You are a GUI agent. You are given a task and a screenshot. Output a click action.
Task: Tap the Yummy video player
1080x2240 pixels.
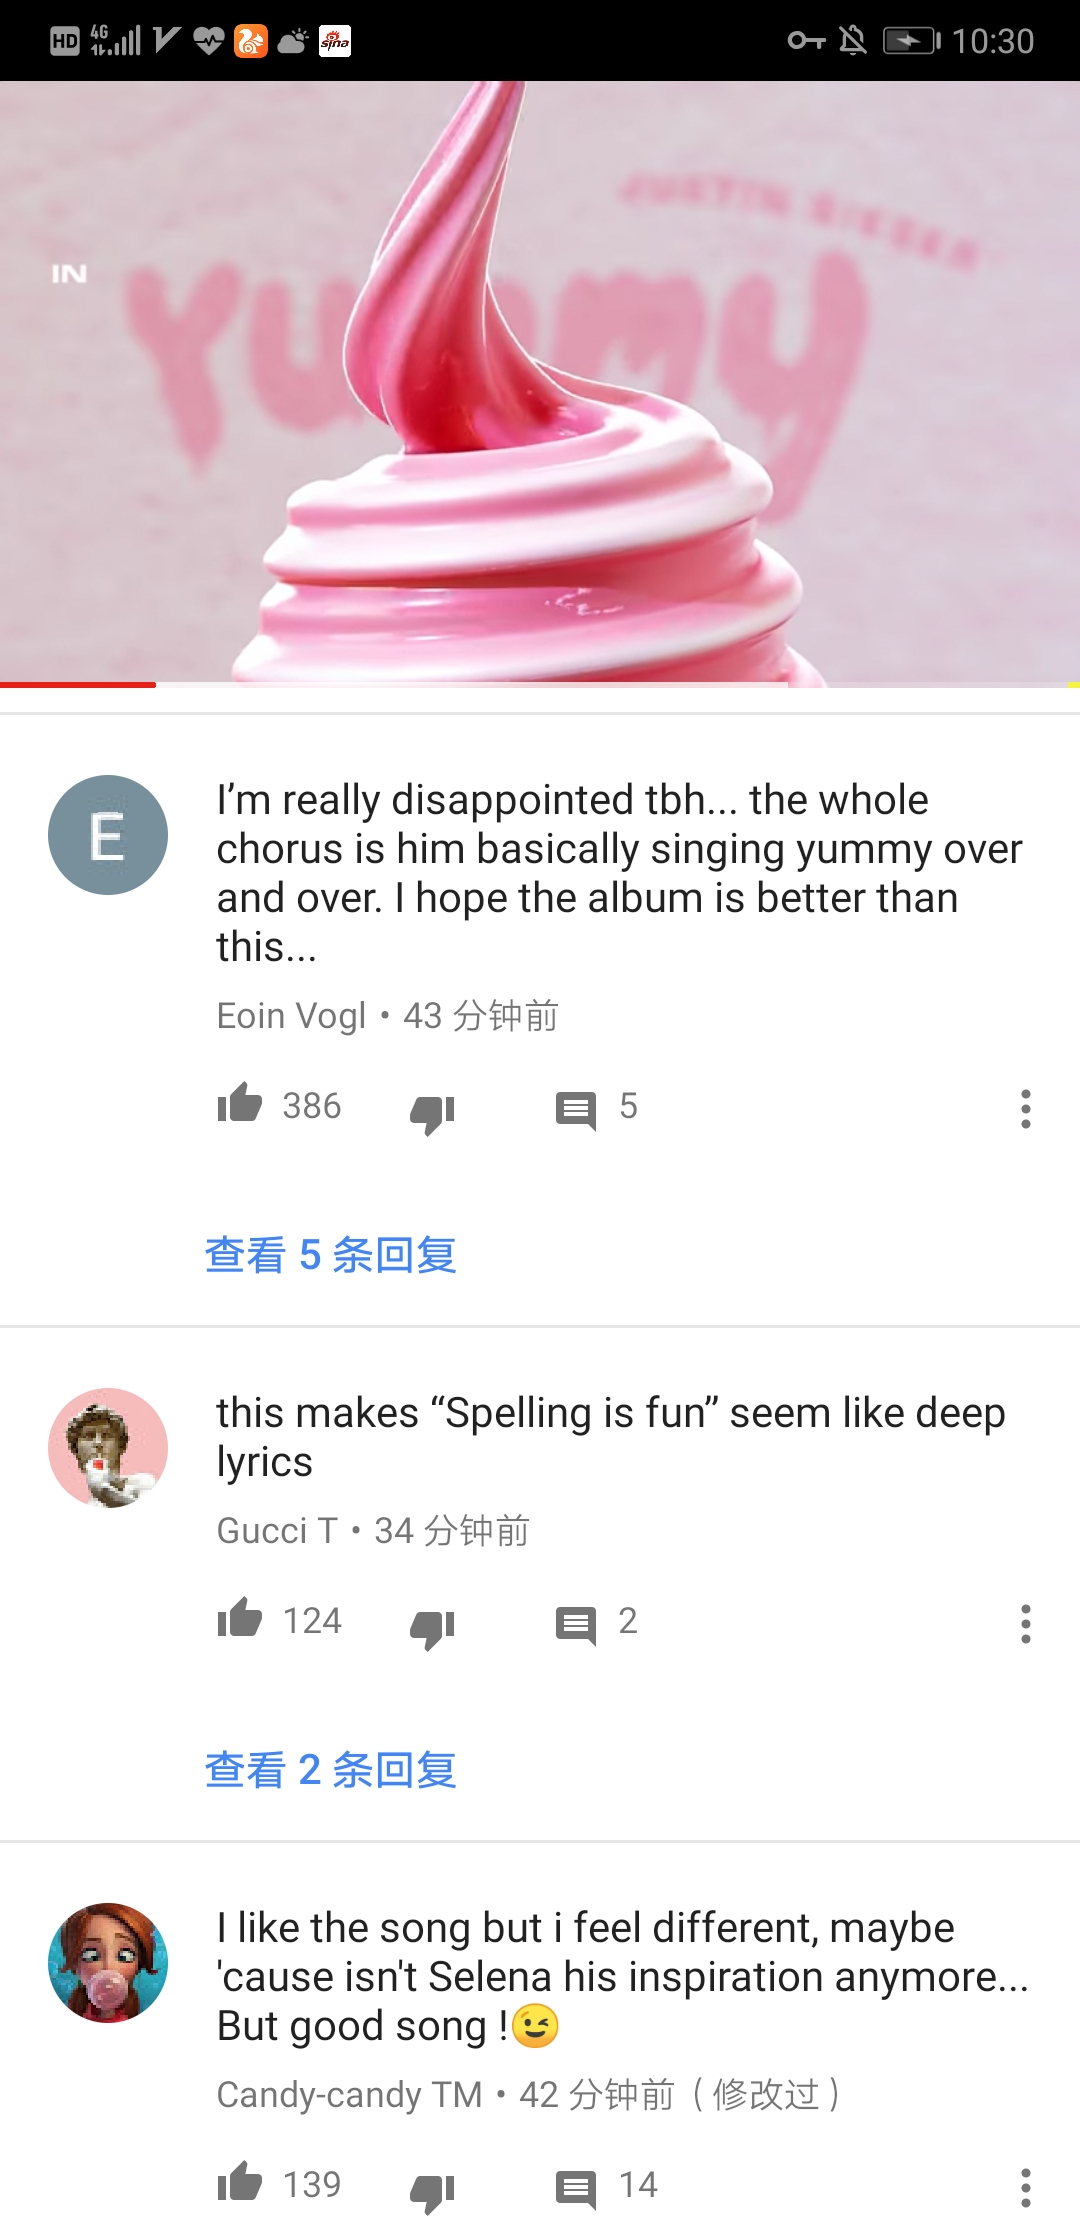[540, 384]
